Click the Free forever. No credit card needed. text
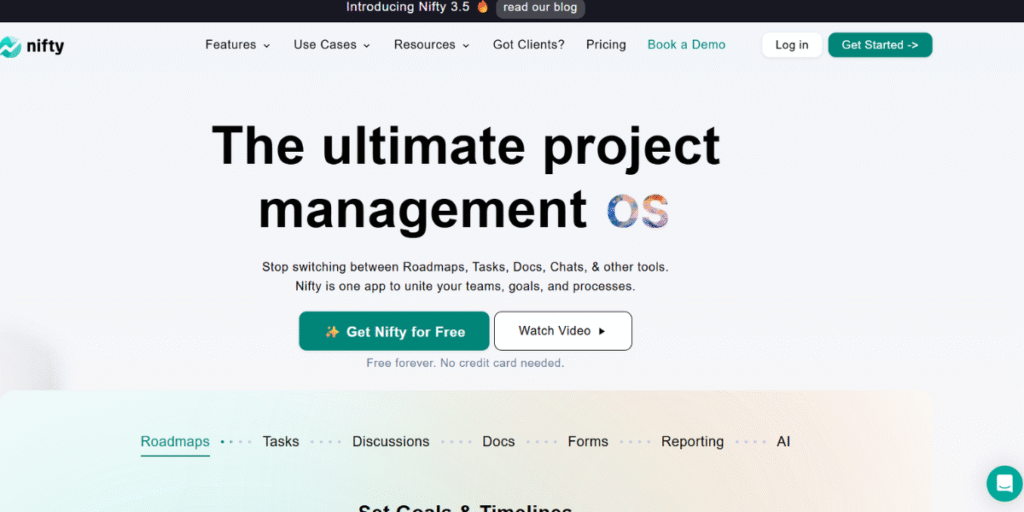 pyautogui.click(x=465, y=363)
